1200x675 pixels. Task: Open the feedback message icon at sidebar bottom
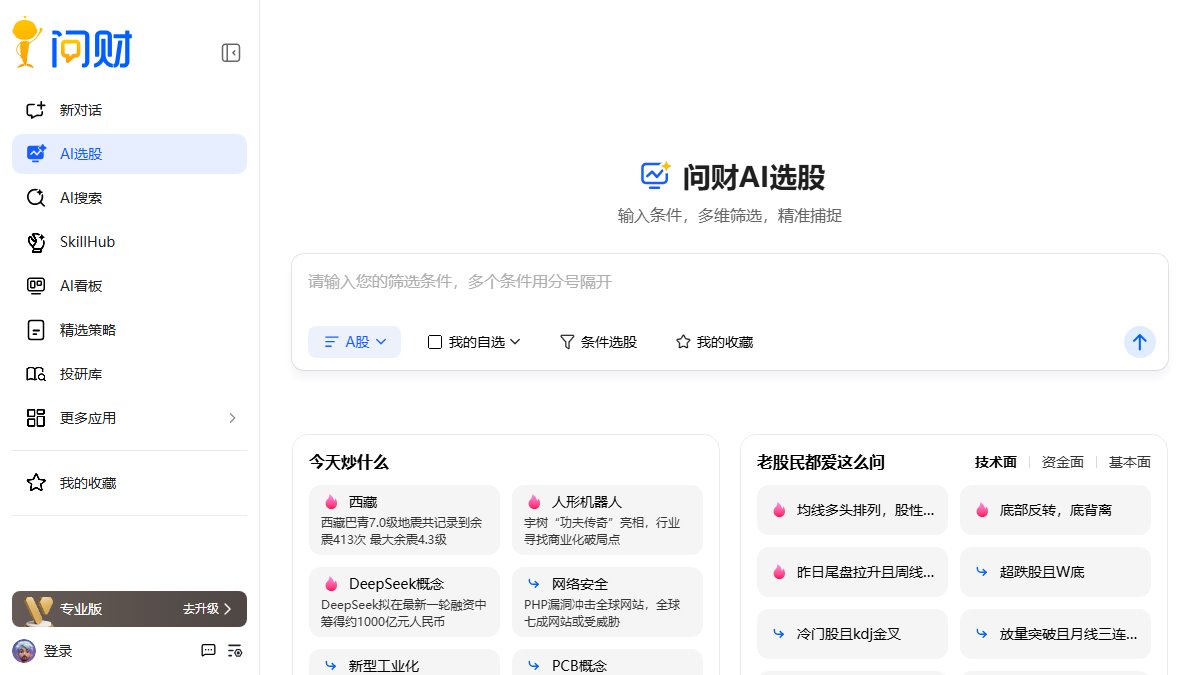[x=208, y=651]
